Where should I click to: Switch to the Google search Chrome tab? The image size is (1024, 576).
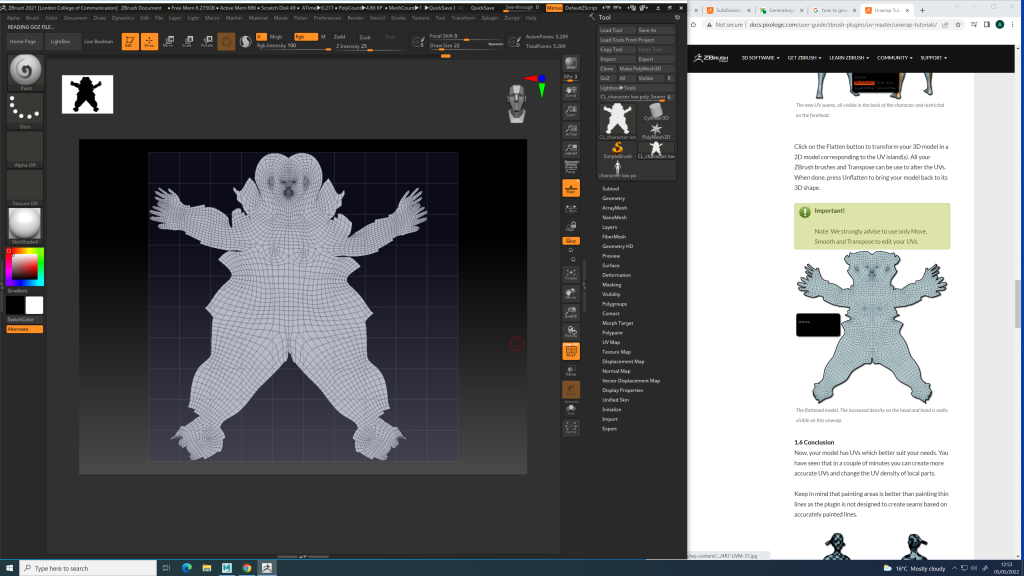pos(833,10)
